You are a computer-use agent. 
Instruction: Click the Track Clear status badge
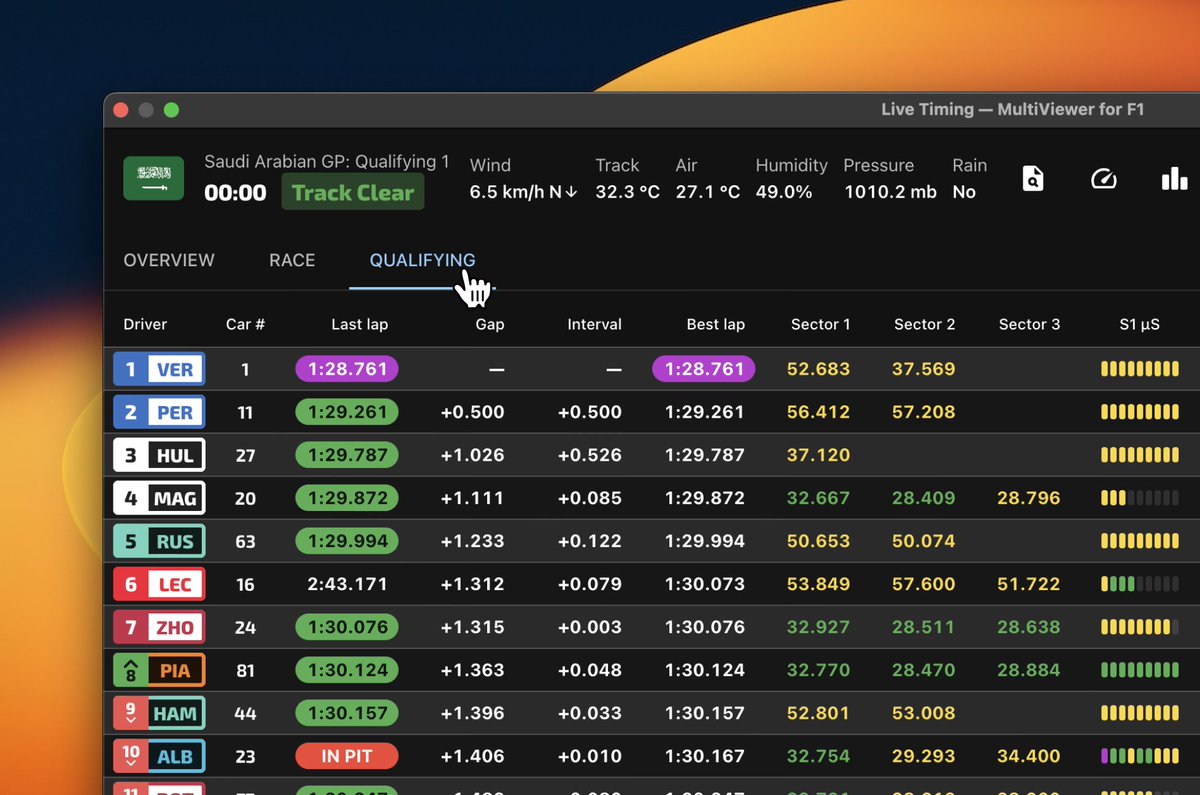352,192
